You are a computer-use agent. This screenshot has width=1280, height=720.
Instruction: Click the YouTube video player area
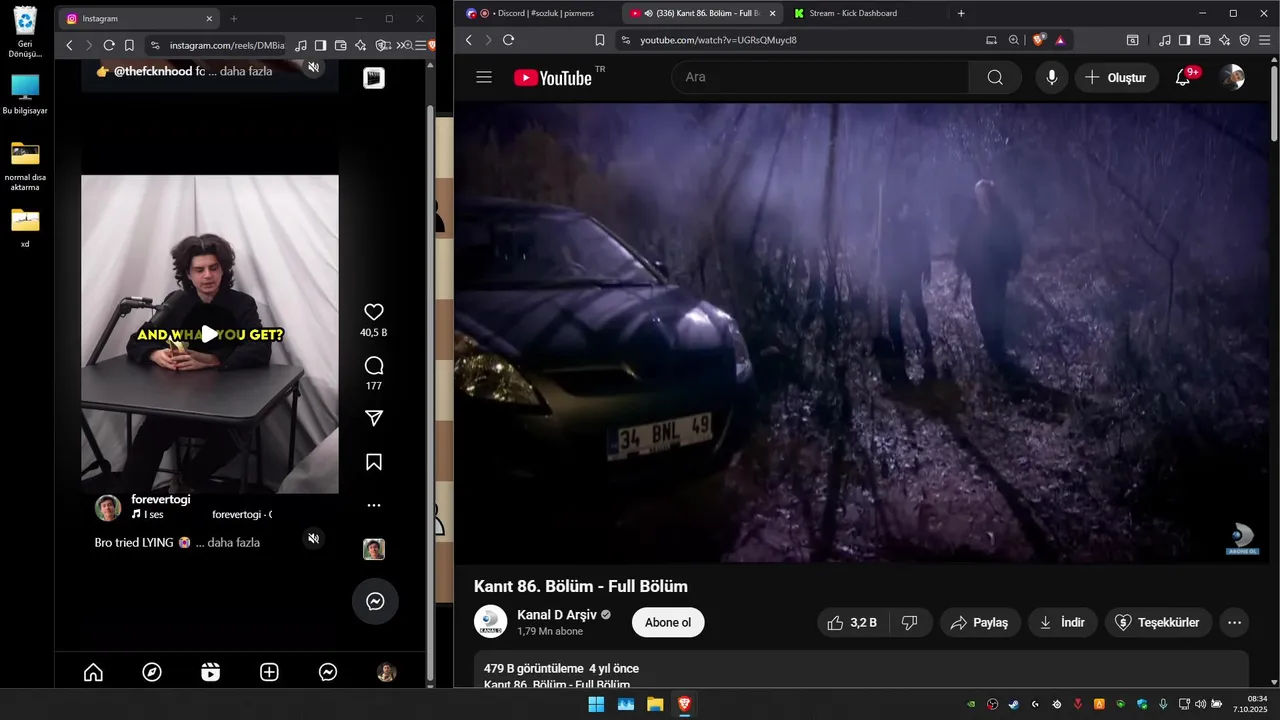tap(861, 332)
